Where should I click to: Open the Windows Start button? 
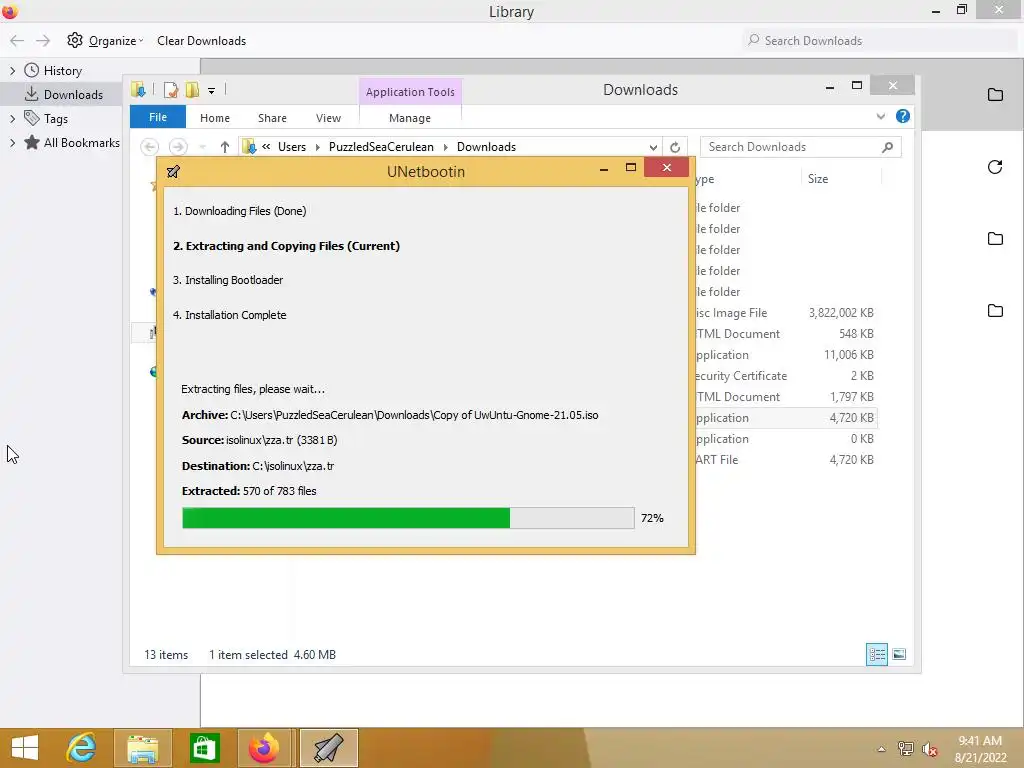coord(25,748)
